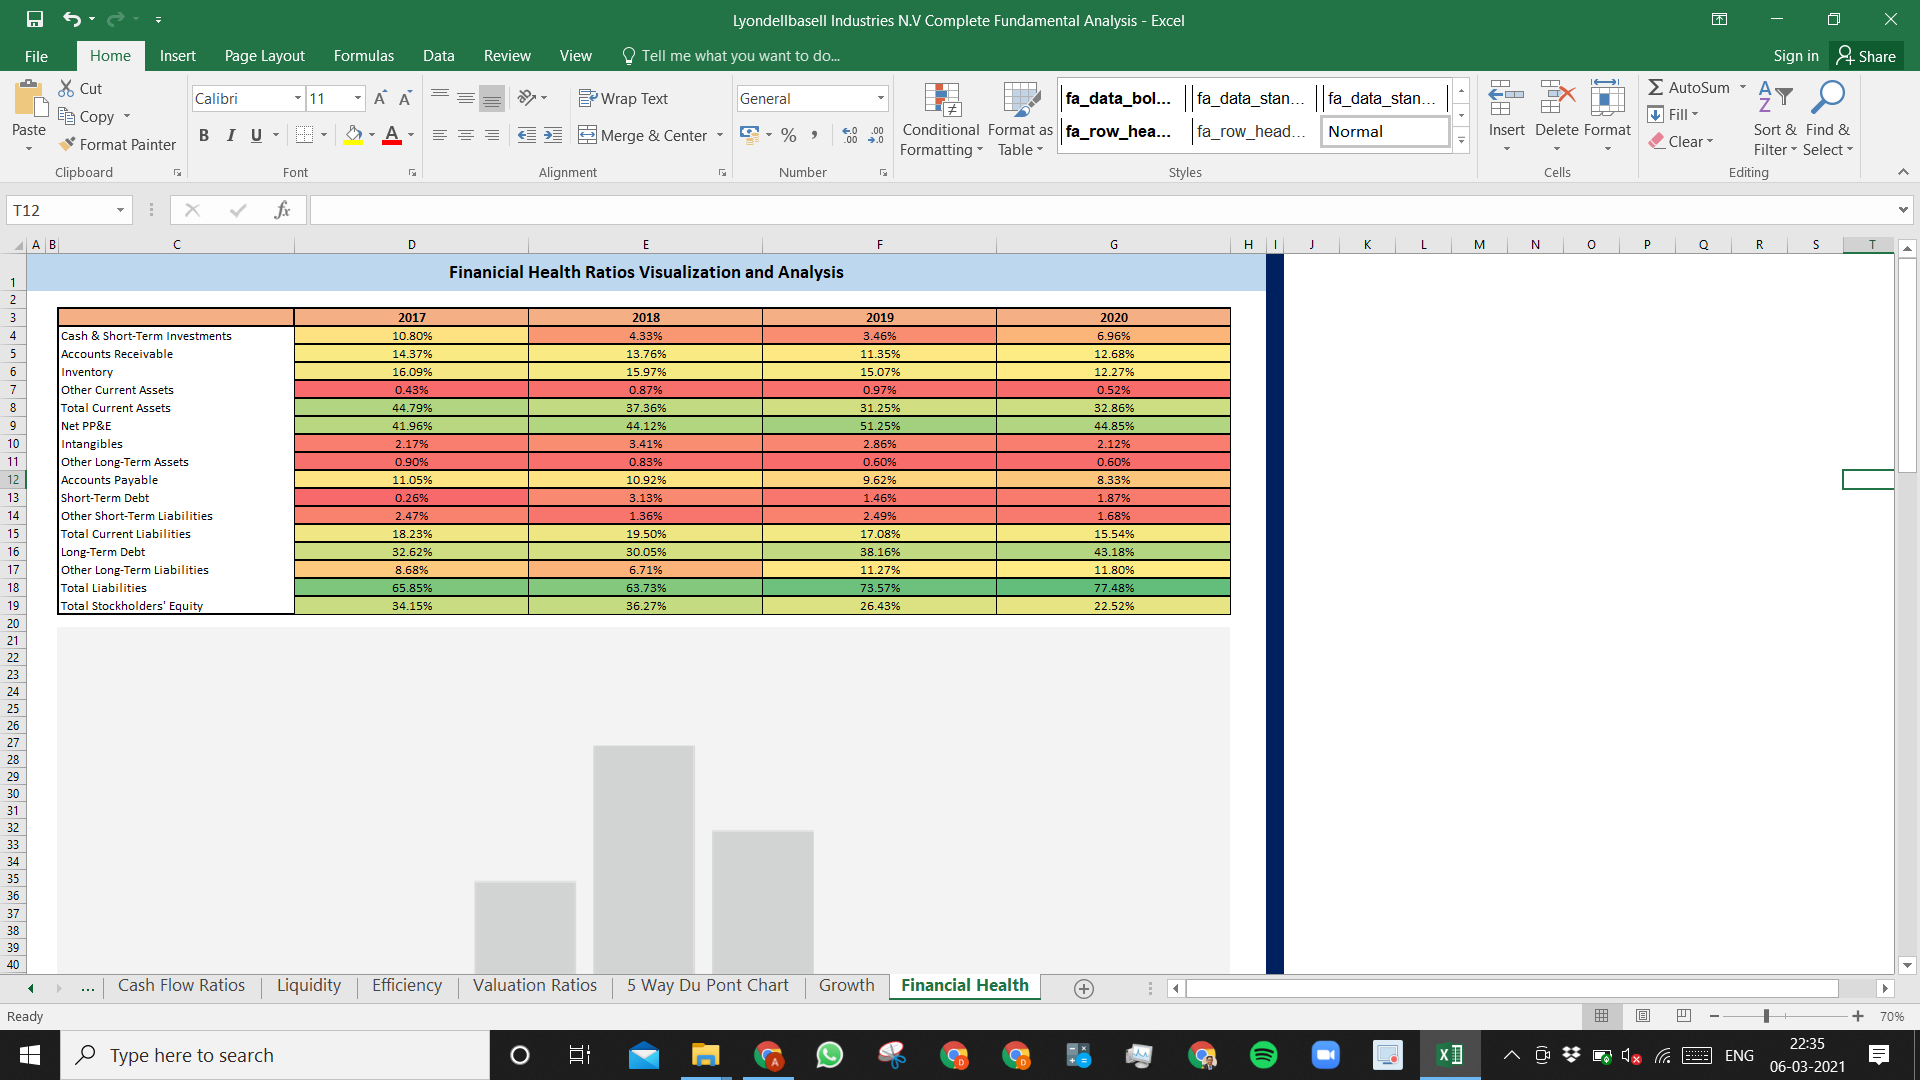
Task: Click the Increase Decimal icon
Action: click(849, 135)
